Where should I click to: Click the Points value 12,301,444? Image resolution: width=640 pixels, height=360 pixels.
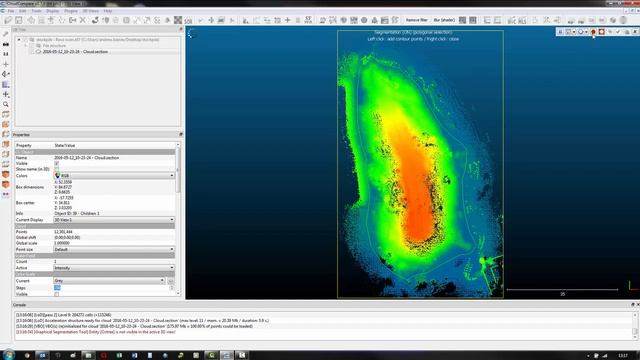[63, 232]
